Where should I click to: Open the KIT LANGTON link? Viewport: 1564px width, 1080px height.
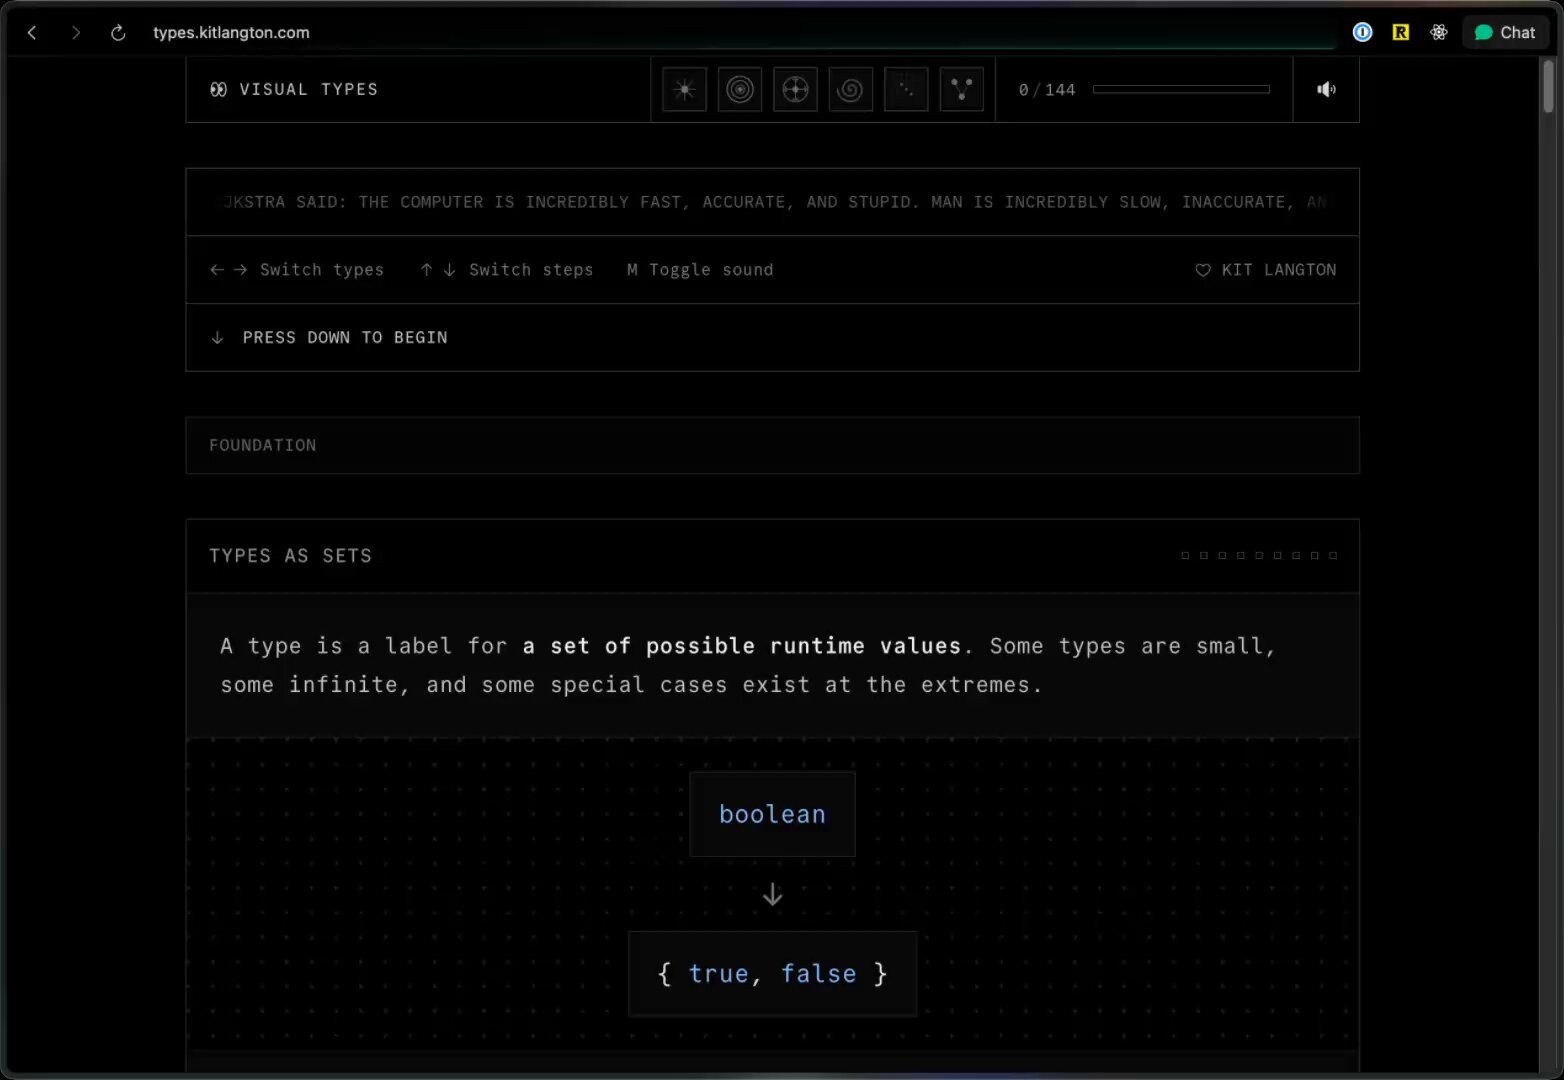point(1266,270)
